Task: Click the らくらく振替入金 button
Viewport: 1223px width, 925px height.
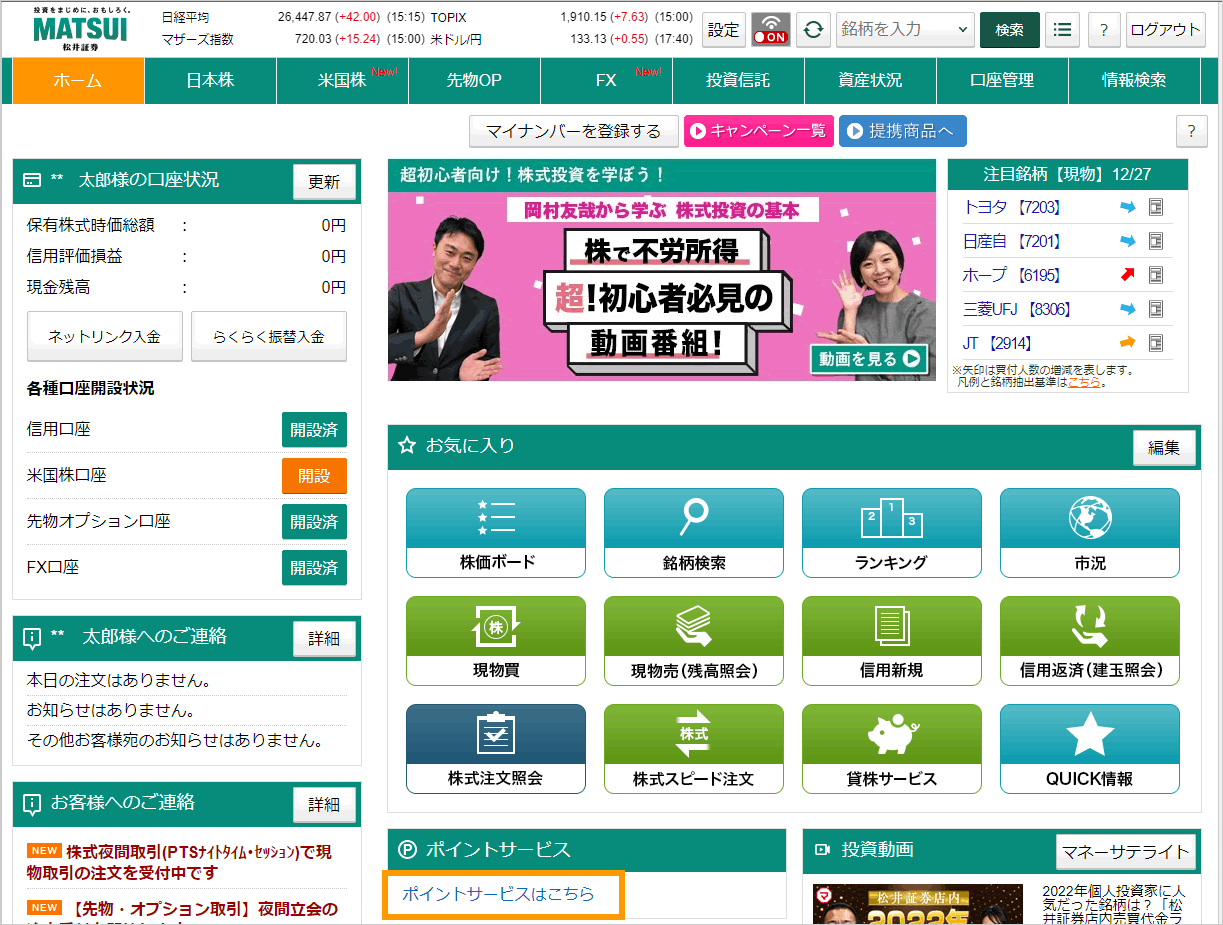Action: point(269,336)
